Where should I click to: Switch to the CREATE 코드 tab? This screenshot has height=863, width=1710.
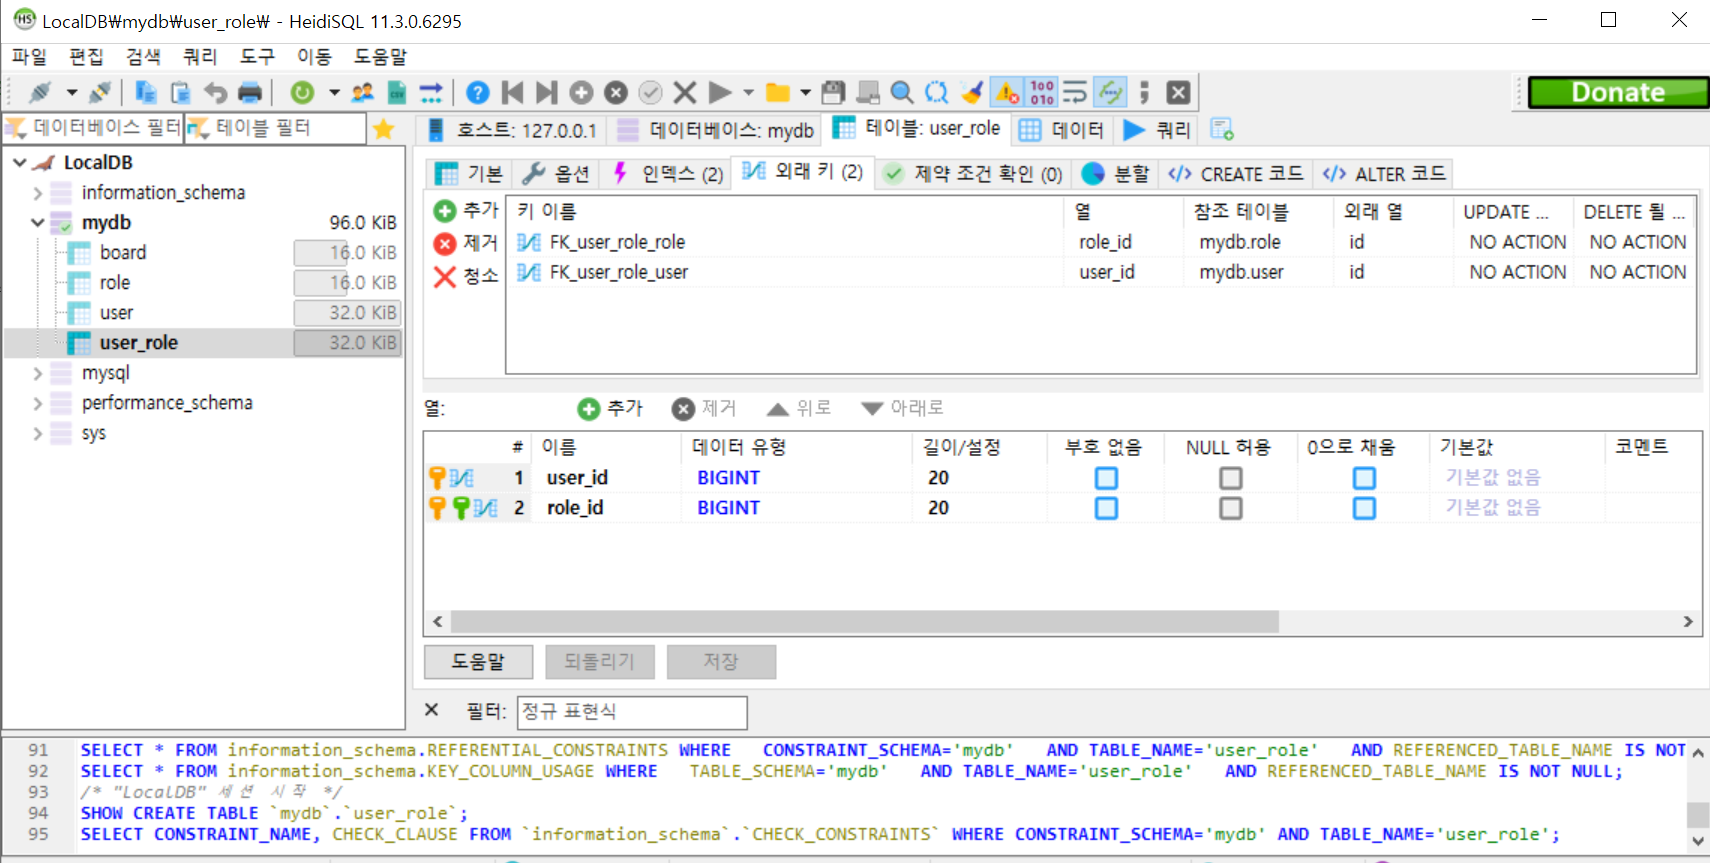[1237, 174]
